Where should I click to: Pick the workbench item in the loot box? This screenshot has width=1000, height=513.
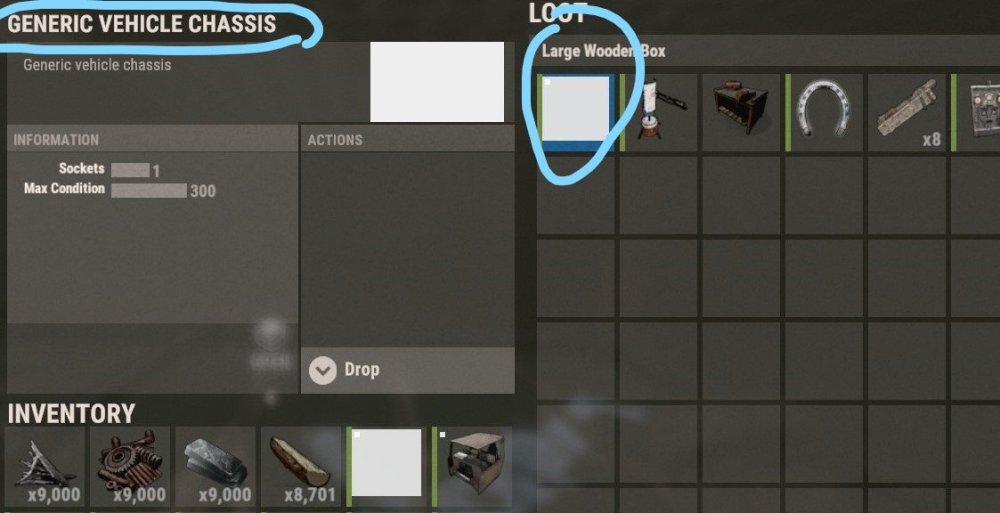(741, 112)
